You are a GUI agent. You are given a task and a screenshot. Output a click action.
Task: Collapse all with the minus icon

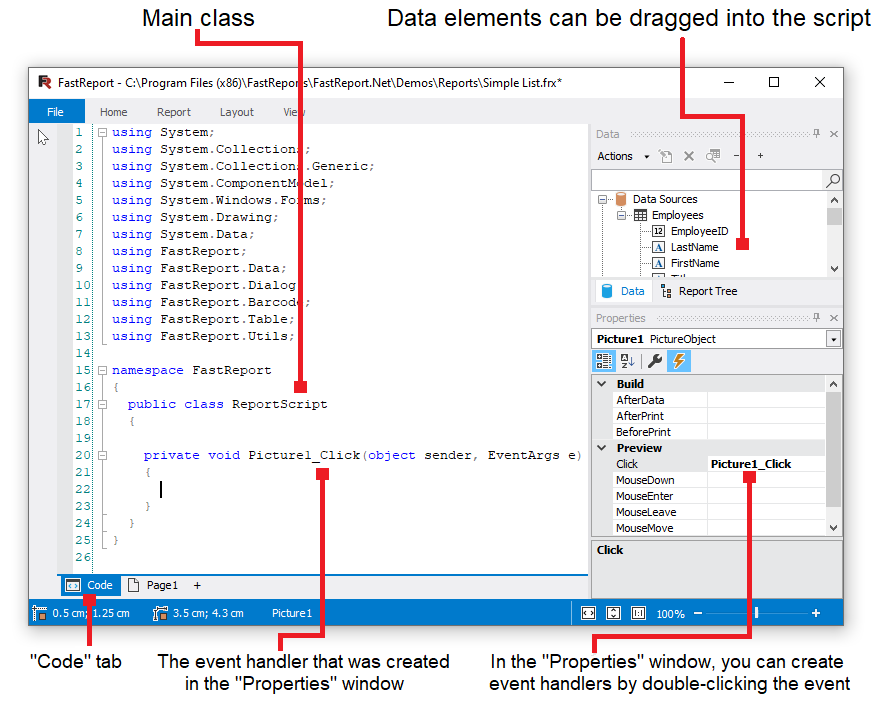point(736,156)
